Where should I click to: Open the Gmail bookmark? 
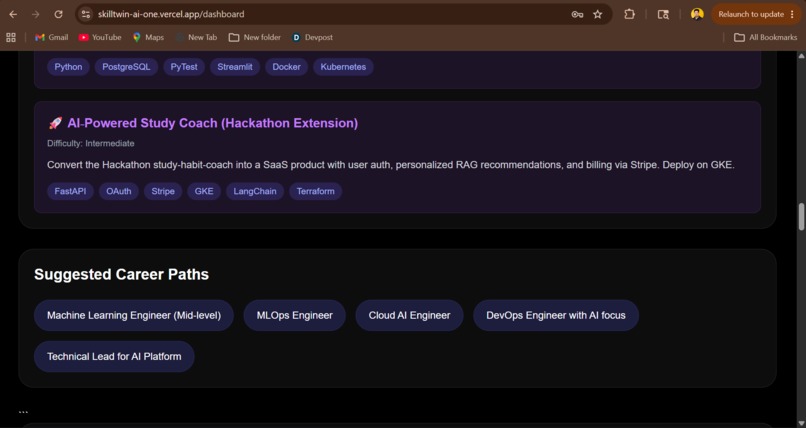[51, 38]
